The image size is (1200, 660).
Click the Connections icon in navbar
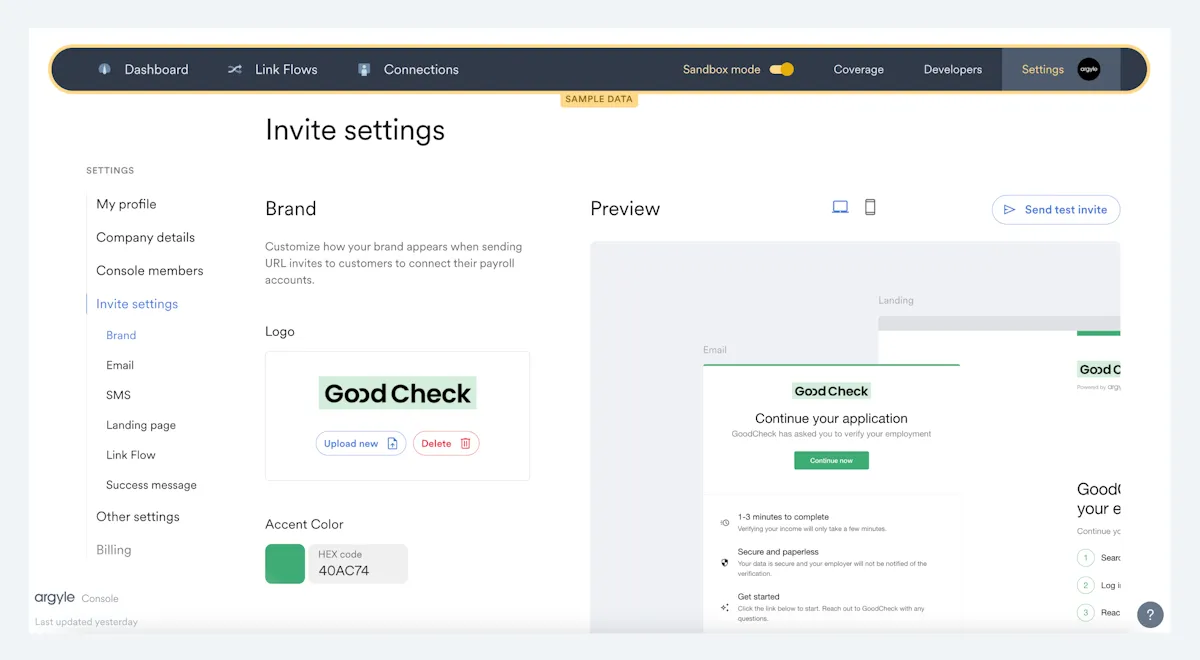click(364, 70)
